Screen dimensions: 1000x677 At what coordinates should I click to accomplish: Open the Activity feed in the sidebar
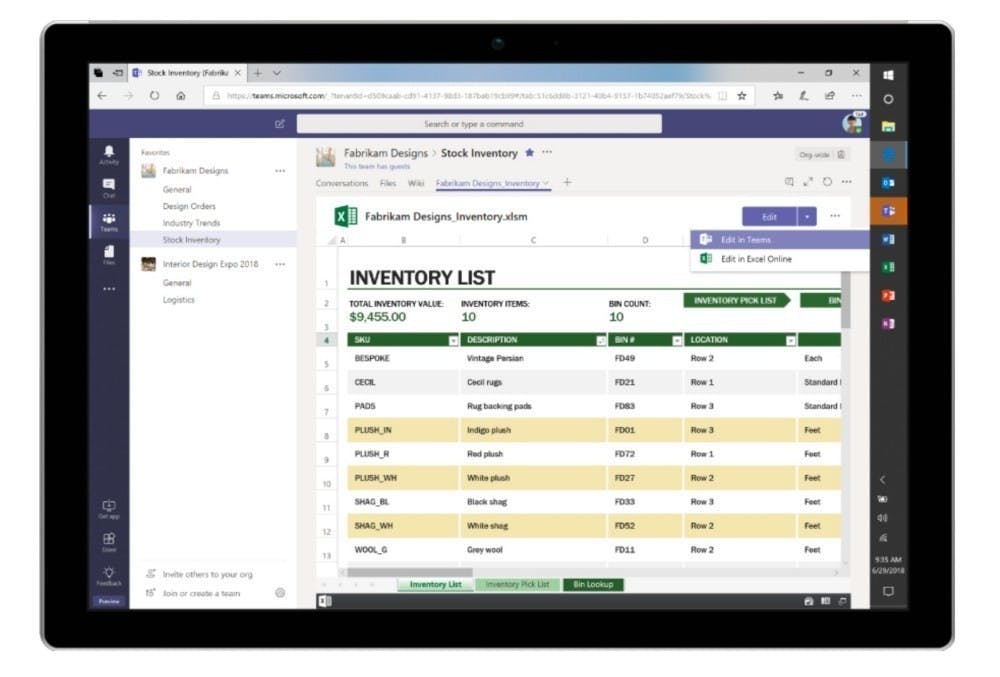tap(108, 155)
